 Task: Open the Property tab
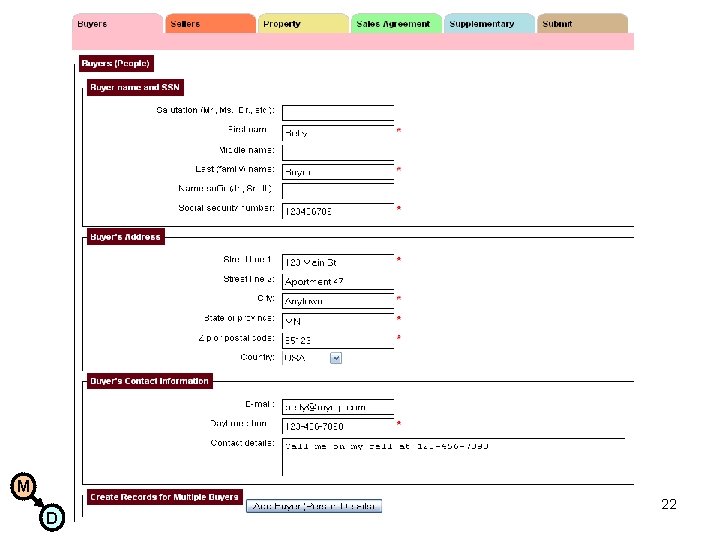coord(303,23)
